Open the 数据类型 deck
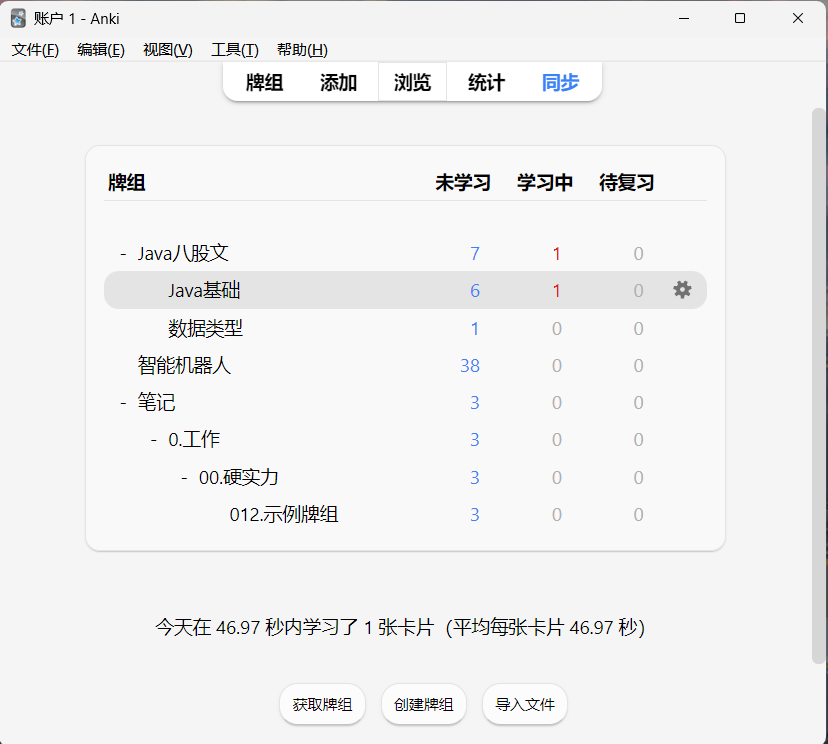The height and width of the screenshot is (744, 828). [x=205, y=328]
